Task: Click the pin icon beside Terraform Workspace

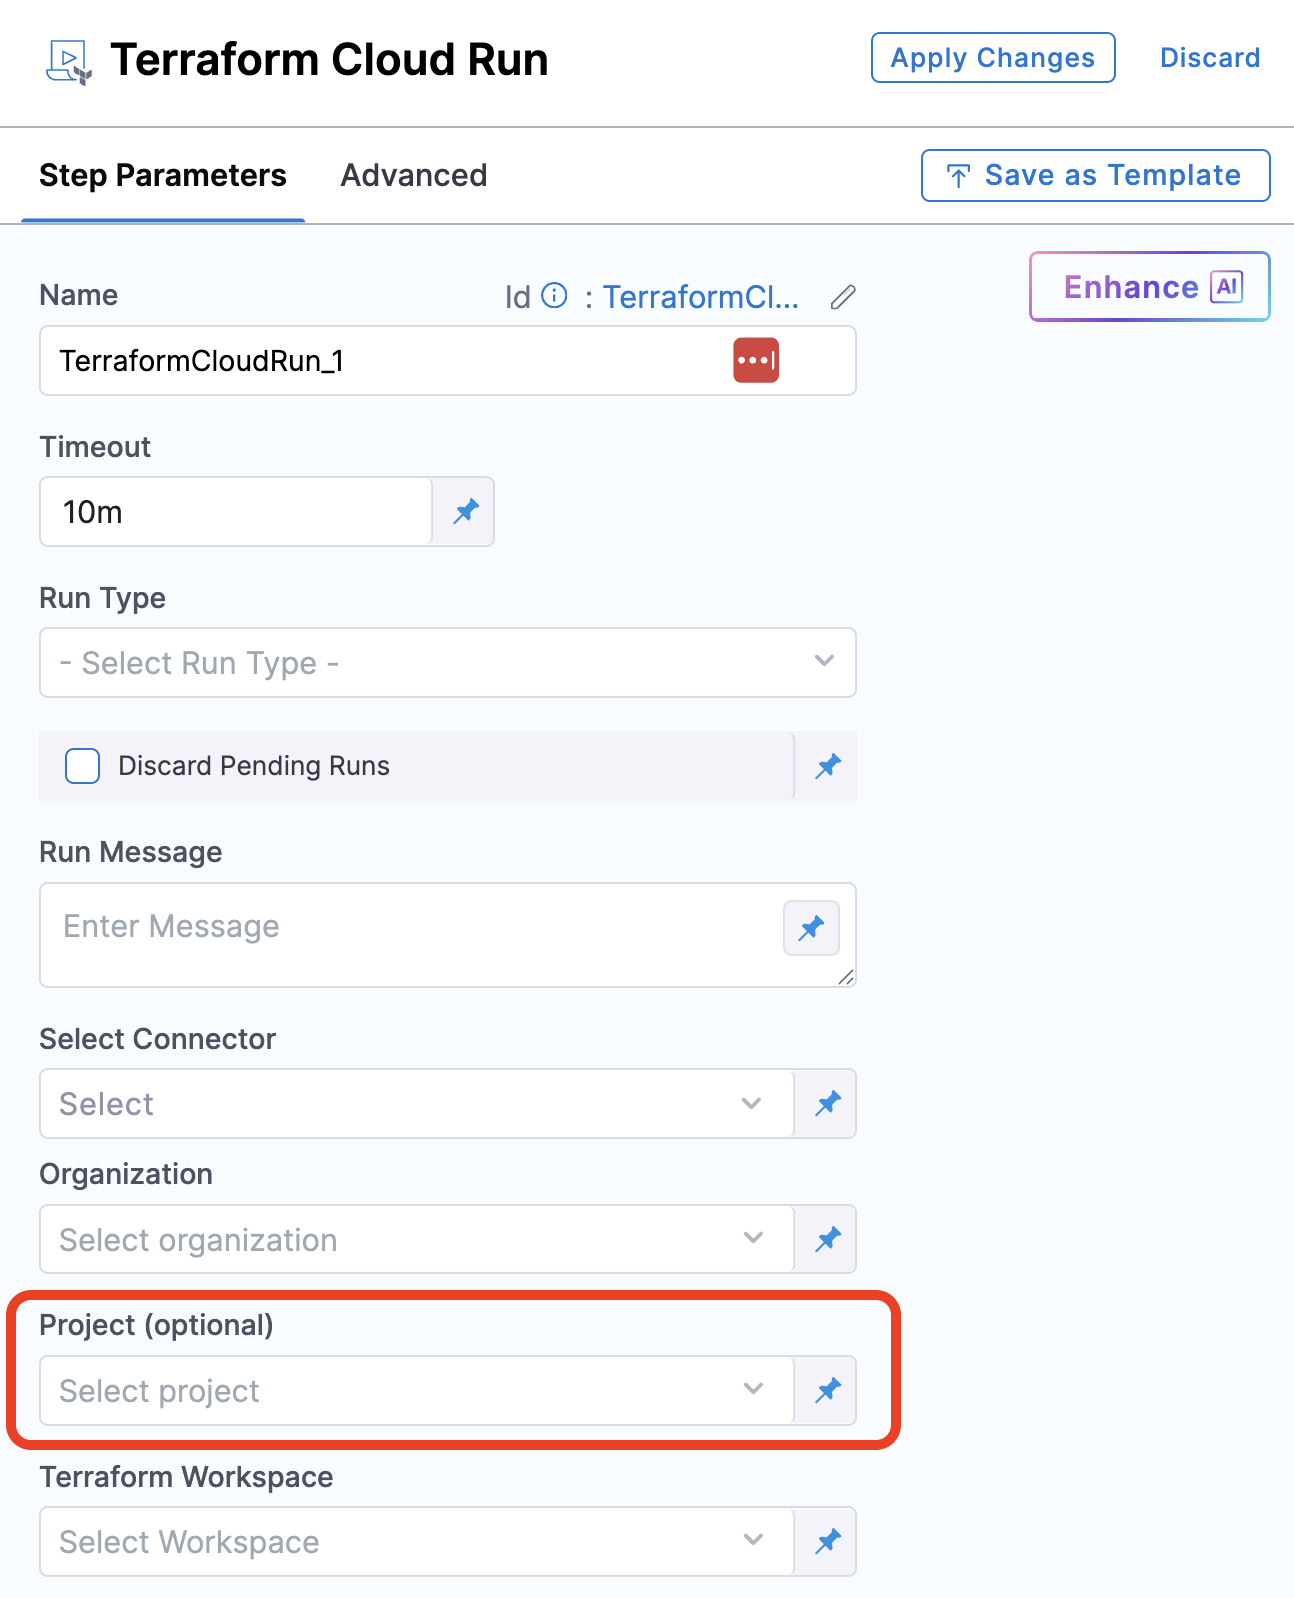Action: (827, 1542)
